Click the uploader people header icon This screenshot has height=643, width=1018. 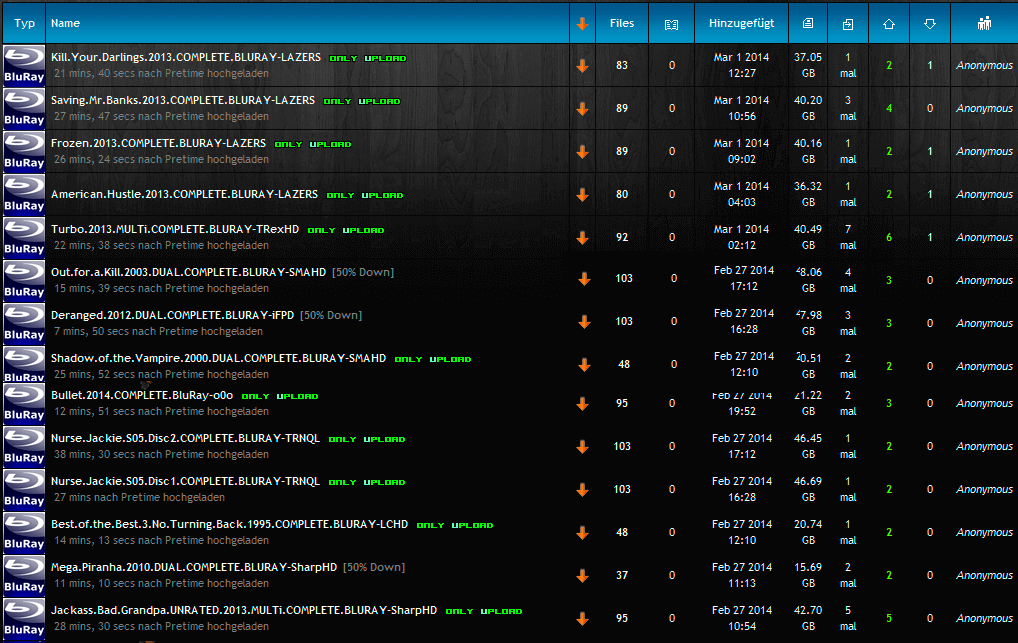point(984,23)
